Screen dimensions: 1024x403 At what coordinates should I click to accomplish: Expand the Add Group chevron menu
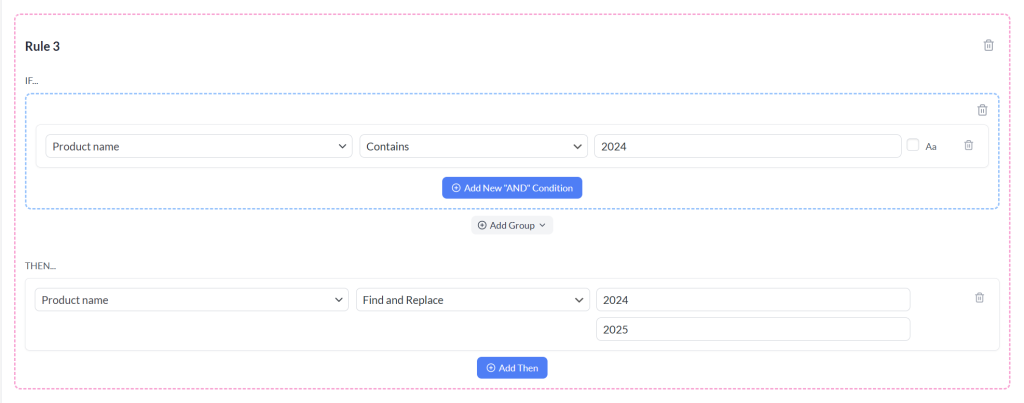[542, 225]
